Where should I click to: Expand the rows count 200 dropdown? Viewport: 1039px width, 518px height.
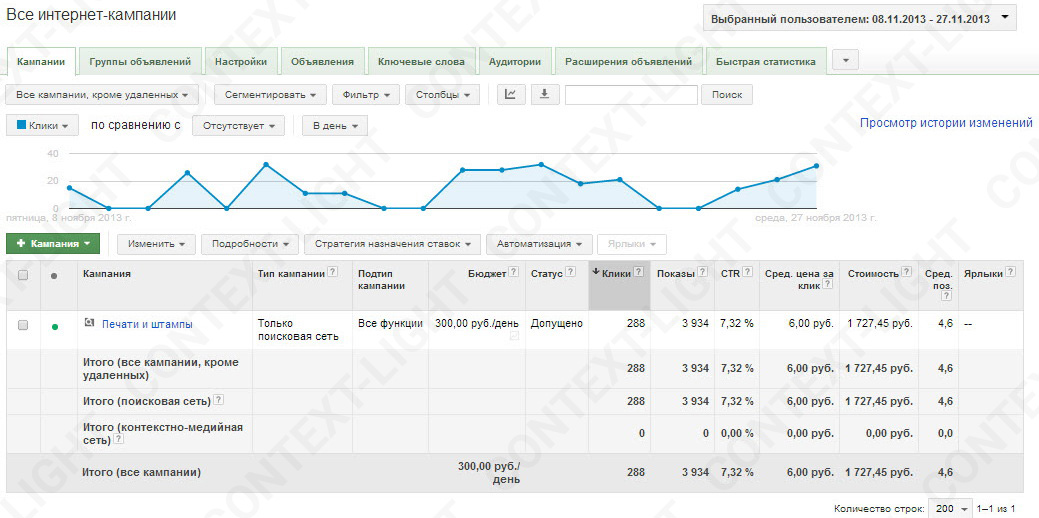pyautogui.click(x=949, y=509)
